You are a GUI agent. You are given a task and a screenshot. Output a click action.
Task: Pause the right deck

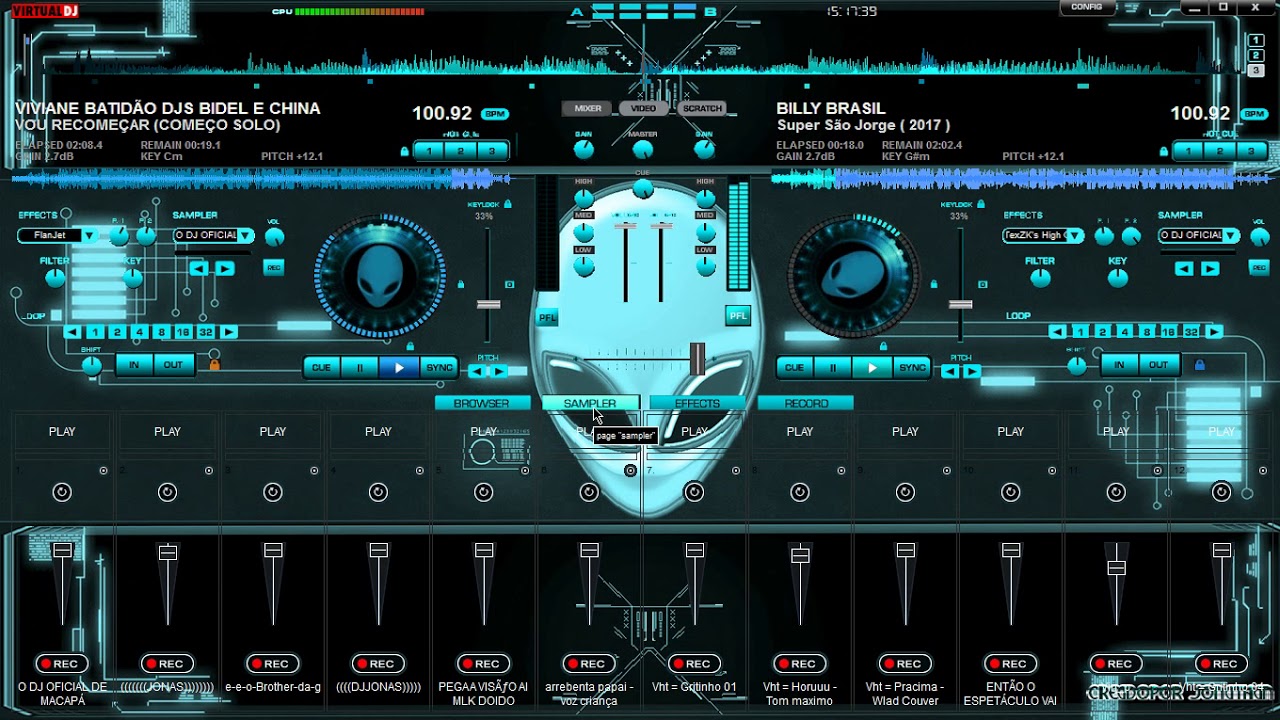[833, 367]
